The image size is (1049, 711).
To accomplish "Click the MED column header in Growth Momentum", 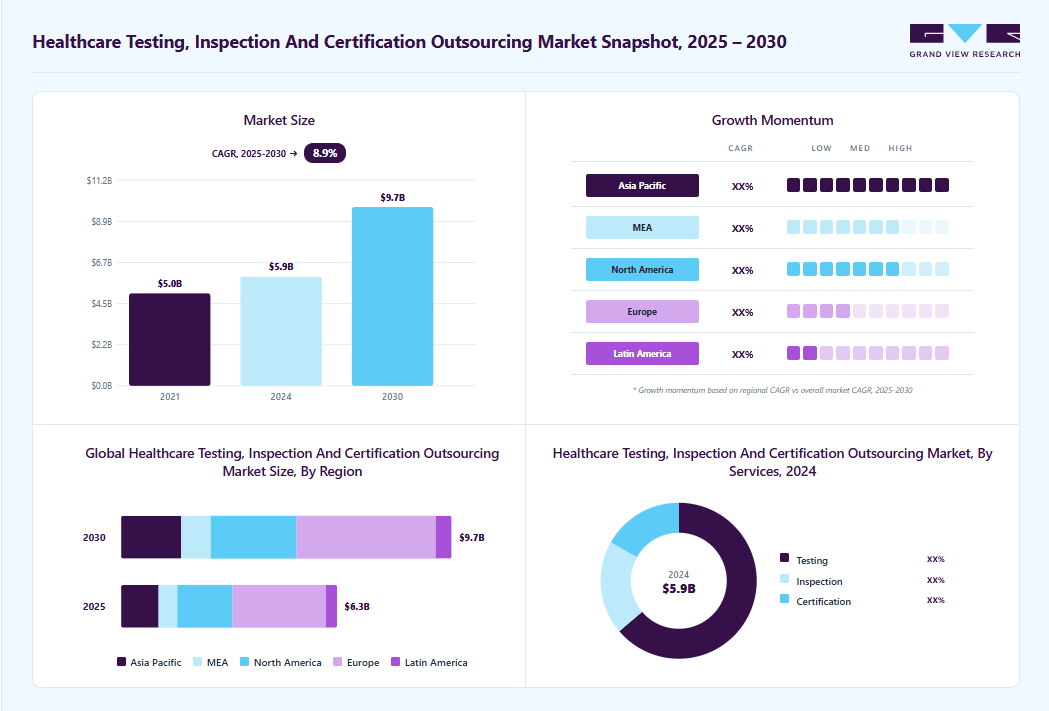I will 860,148.
